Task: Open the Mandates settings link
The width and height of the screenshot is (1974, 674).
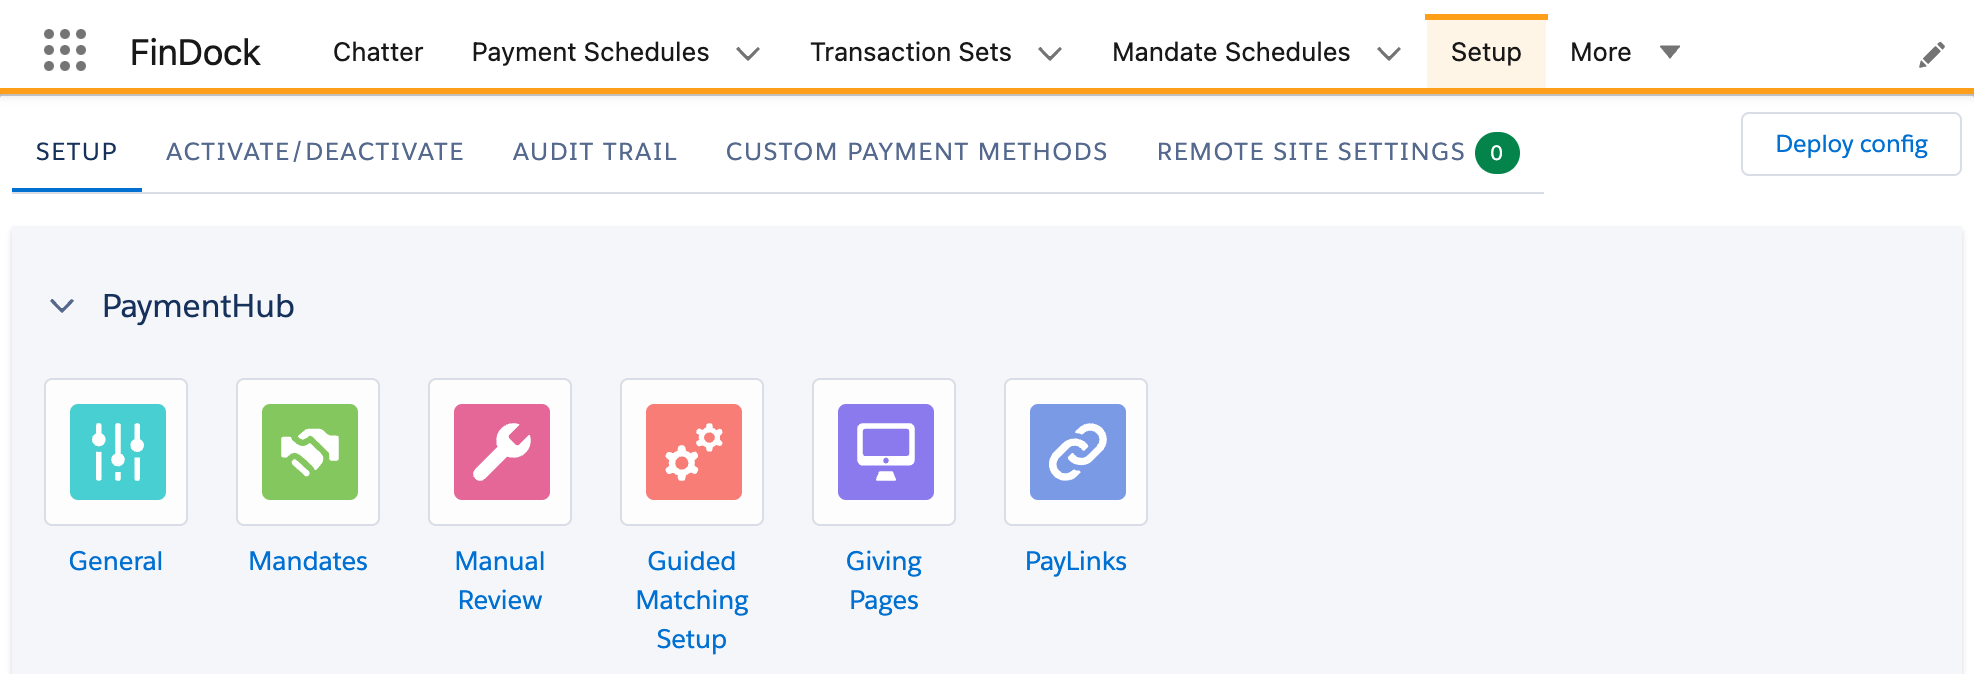Action: [x=308, y=560]
